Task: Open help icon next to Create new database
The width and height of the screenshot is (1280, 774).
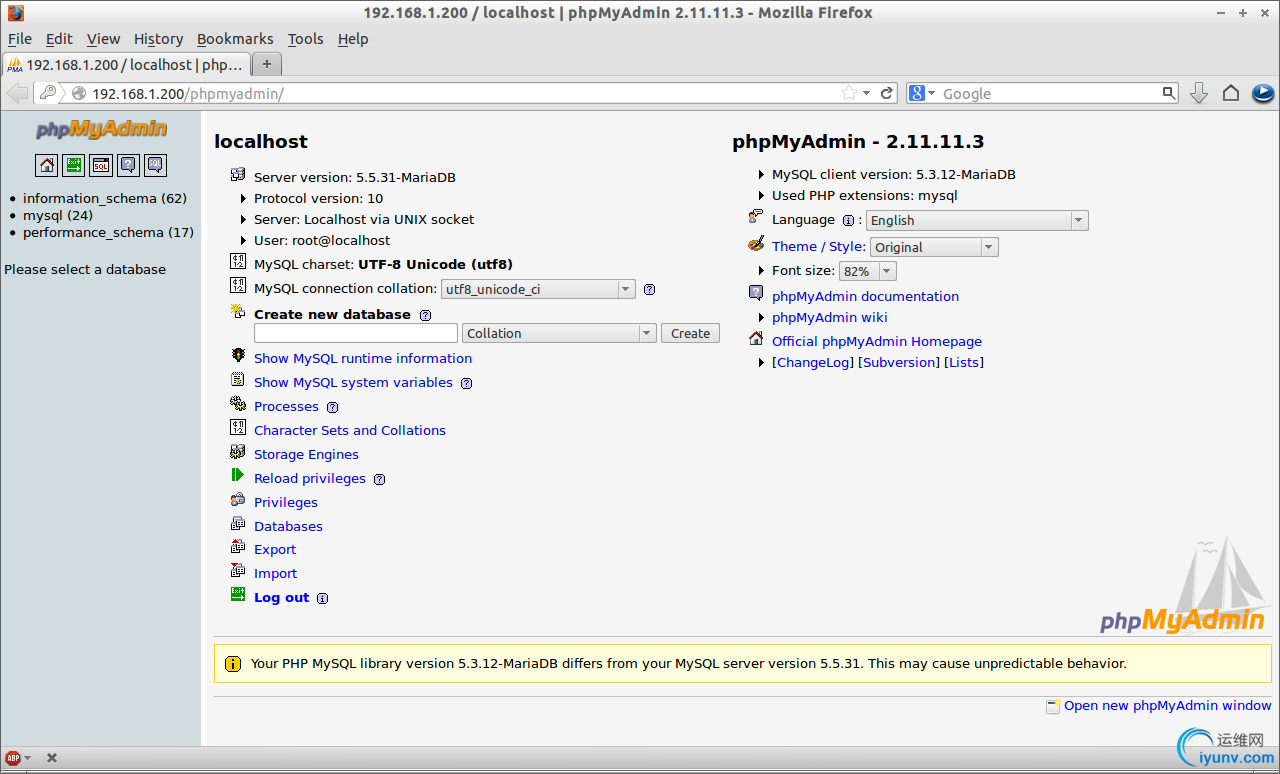Action: click(425, 315)
